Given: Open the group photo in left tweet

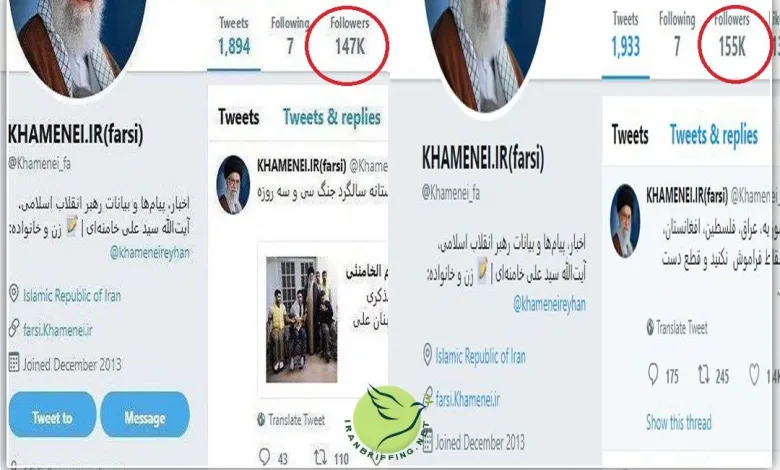Looking at the screenshot, I should coord(301,319).
